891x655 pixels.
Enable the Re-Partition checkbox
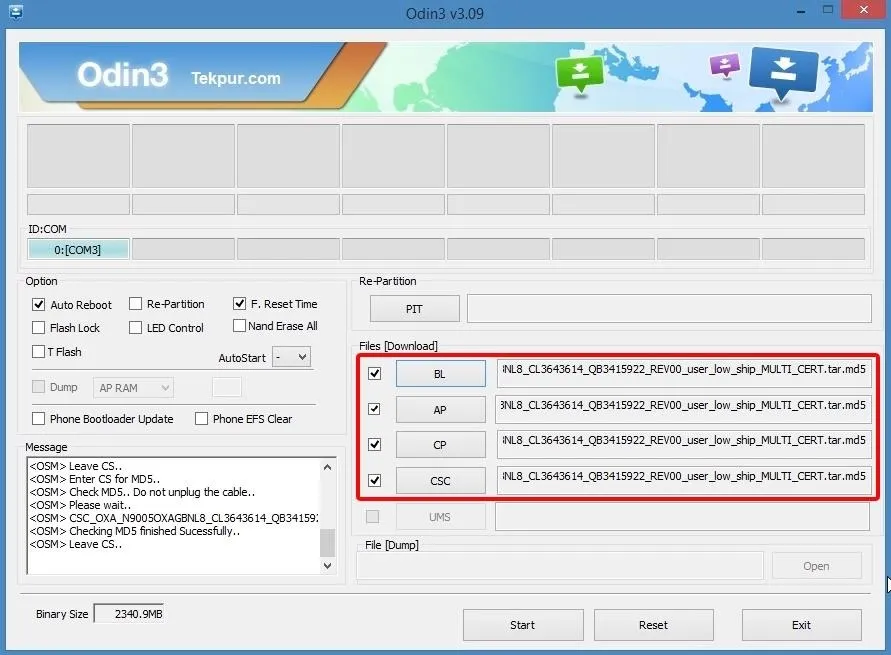pyautogui.click(x=135, y=304)
